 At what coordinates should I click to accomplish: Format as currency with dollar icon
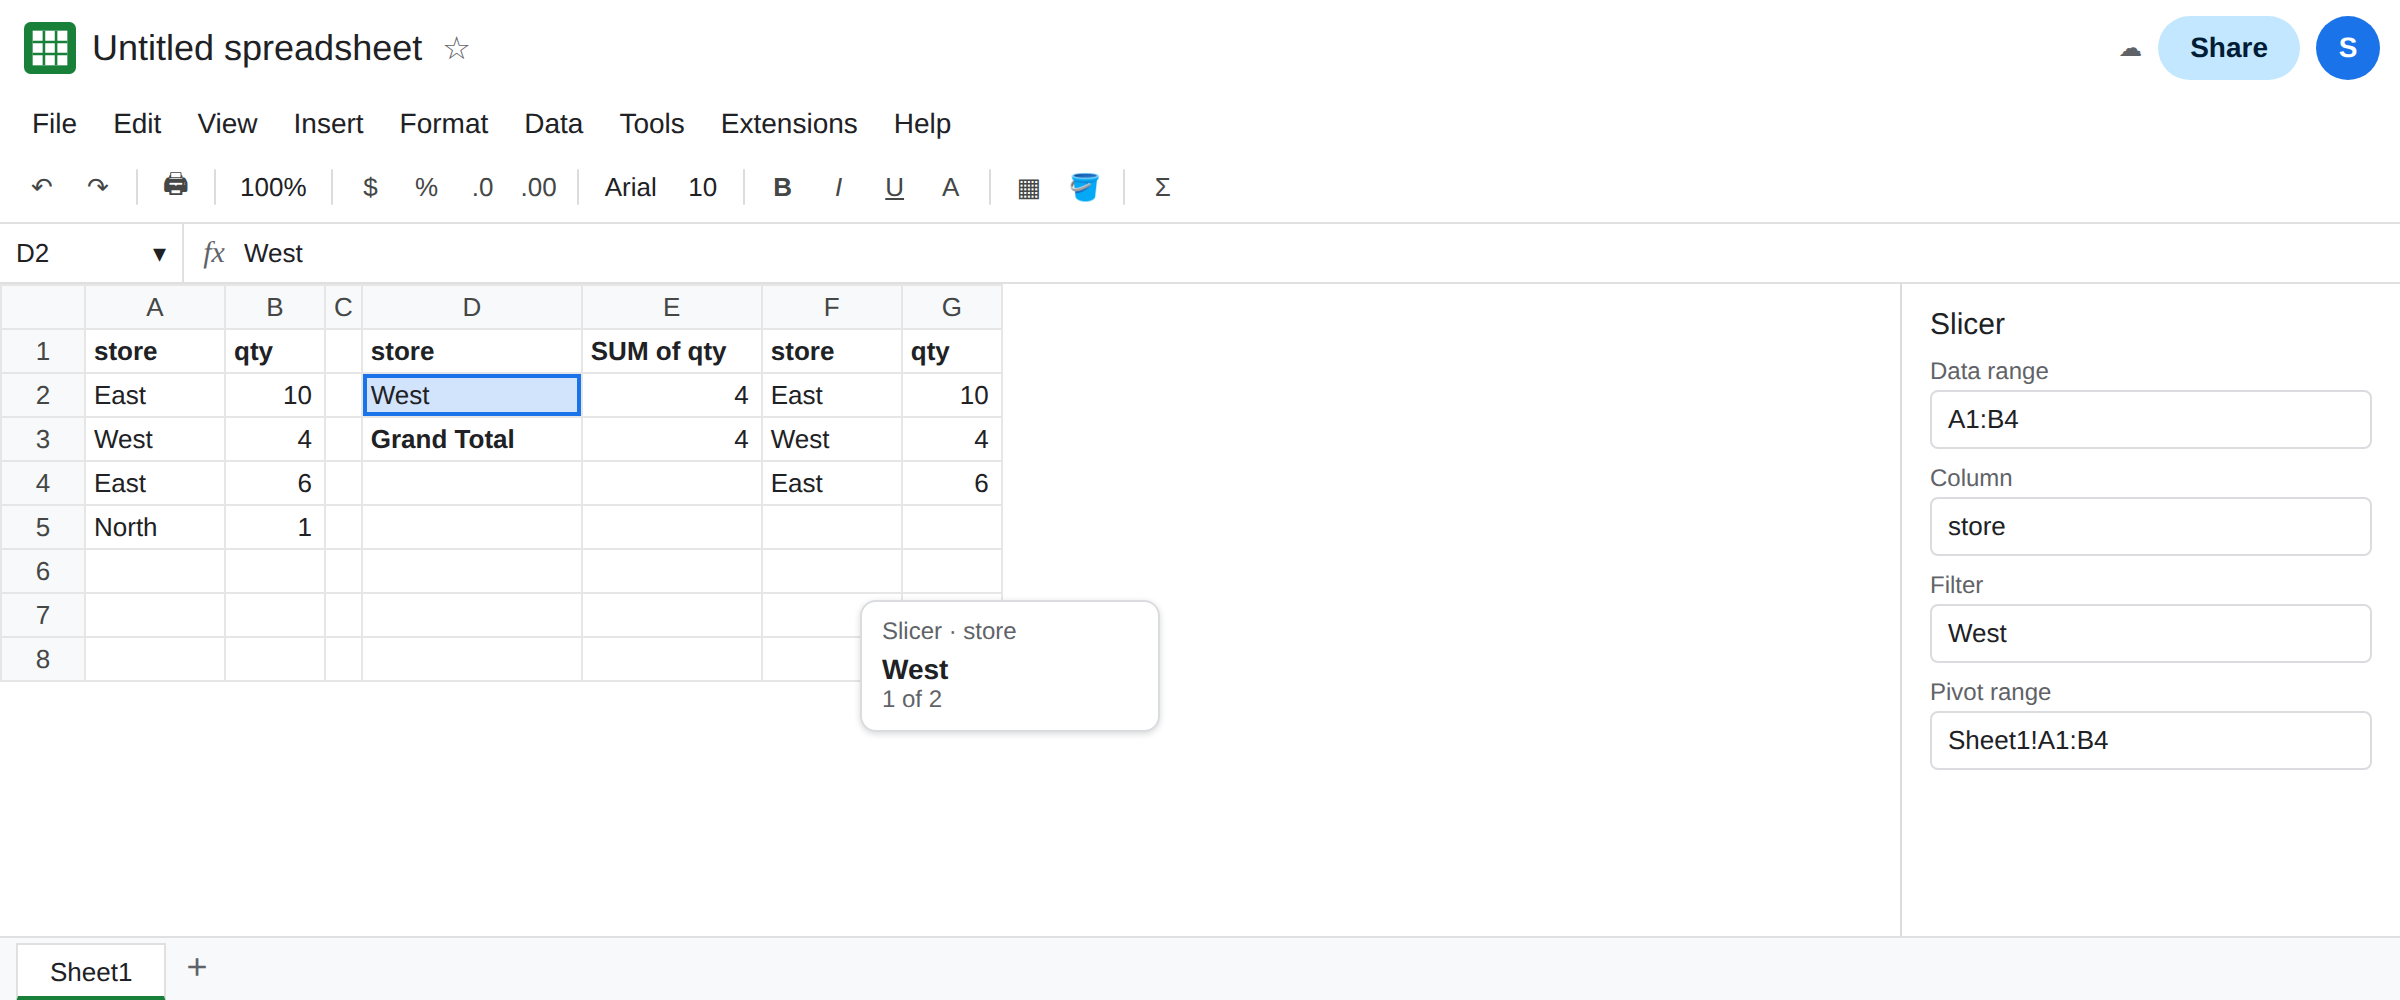click(x=370, y=187)
